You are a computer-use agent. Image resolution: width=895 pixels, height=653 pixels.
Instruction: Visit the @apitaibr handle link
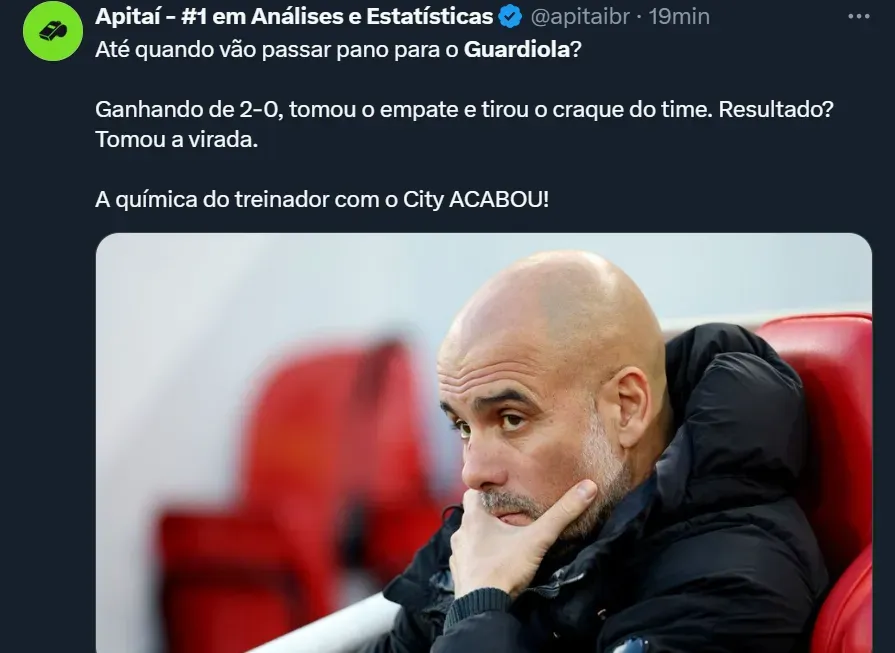(x=579, y=17)
